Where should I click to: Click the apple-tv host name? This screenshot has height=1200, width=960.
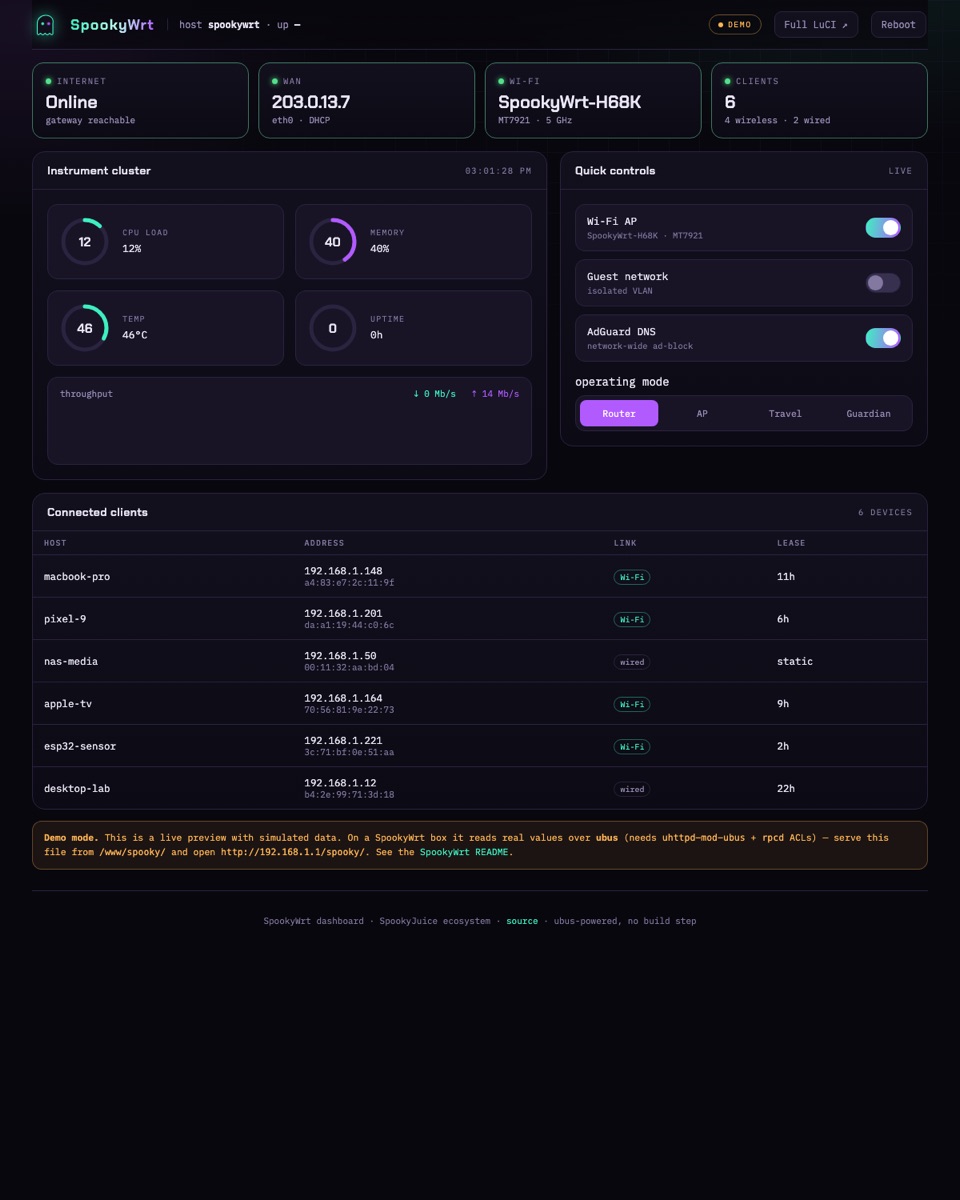(x=68, y=704)
